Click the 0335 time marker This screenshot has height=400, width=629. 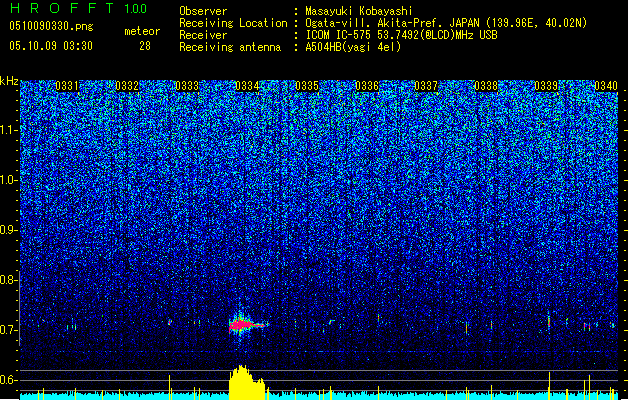[307, 86]
